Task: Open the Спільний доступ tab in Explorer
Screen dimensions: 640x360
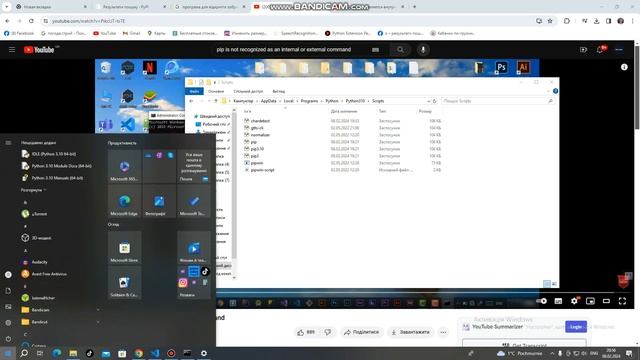Action: click(x=248, y=91)
